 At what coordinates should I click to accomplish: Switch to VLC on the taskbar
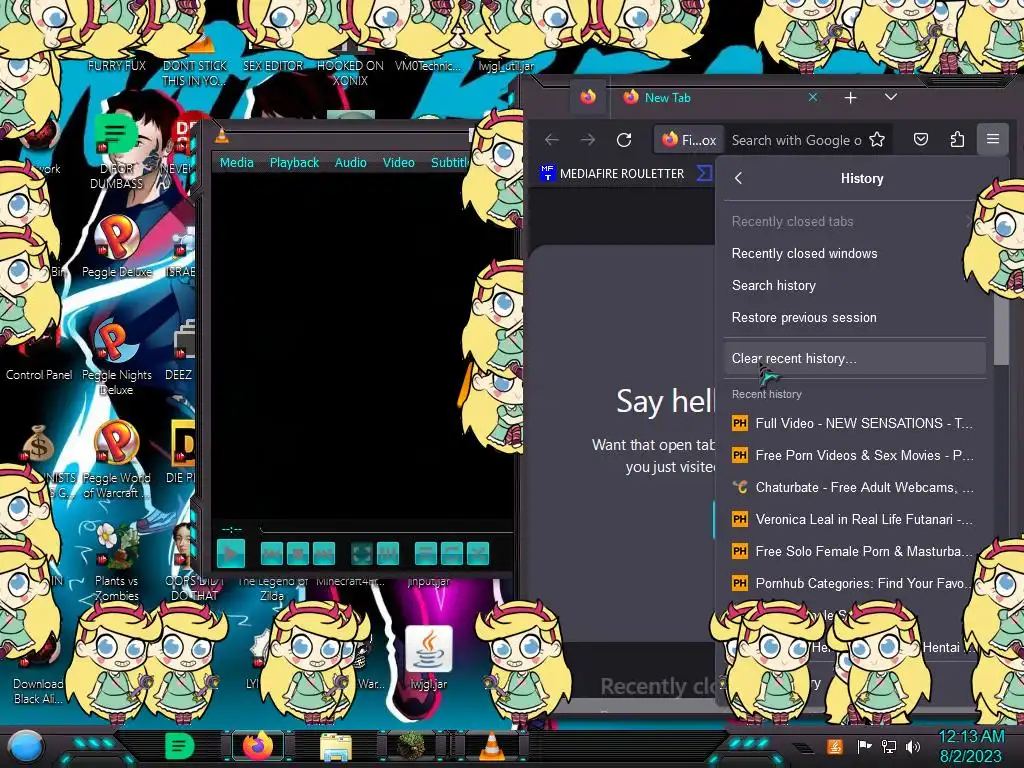pos(491,746)
